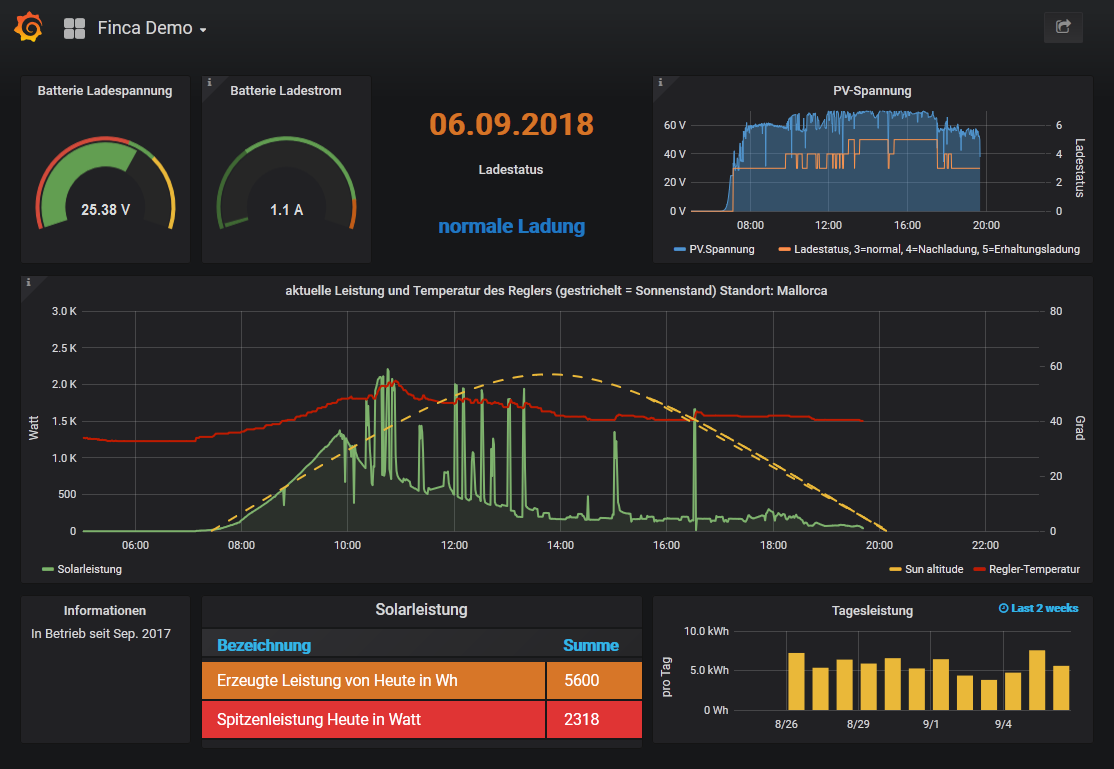The image size is (1114, 769).
Task: Click info icon on Batterie Ladestrom panel
Action: click(209, 83)
